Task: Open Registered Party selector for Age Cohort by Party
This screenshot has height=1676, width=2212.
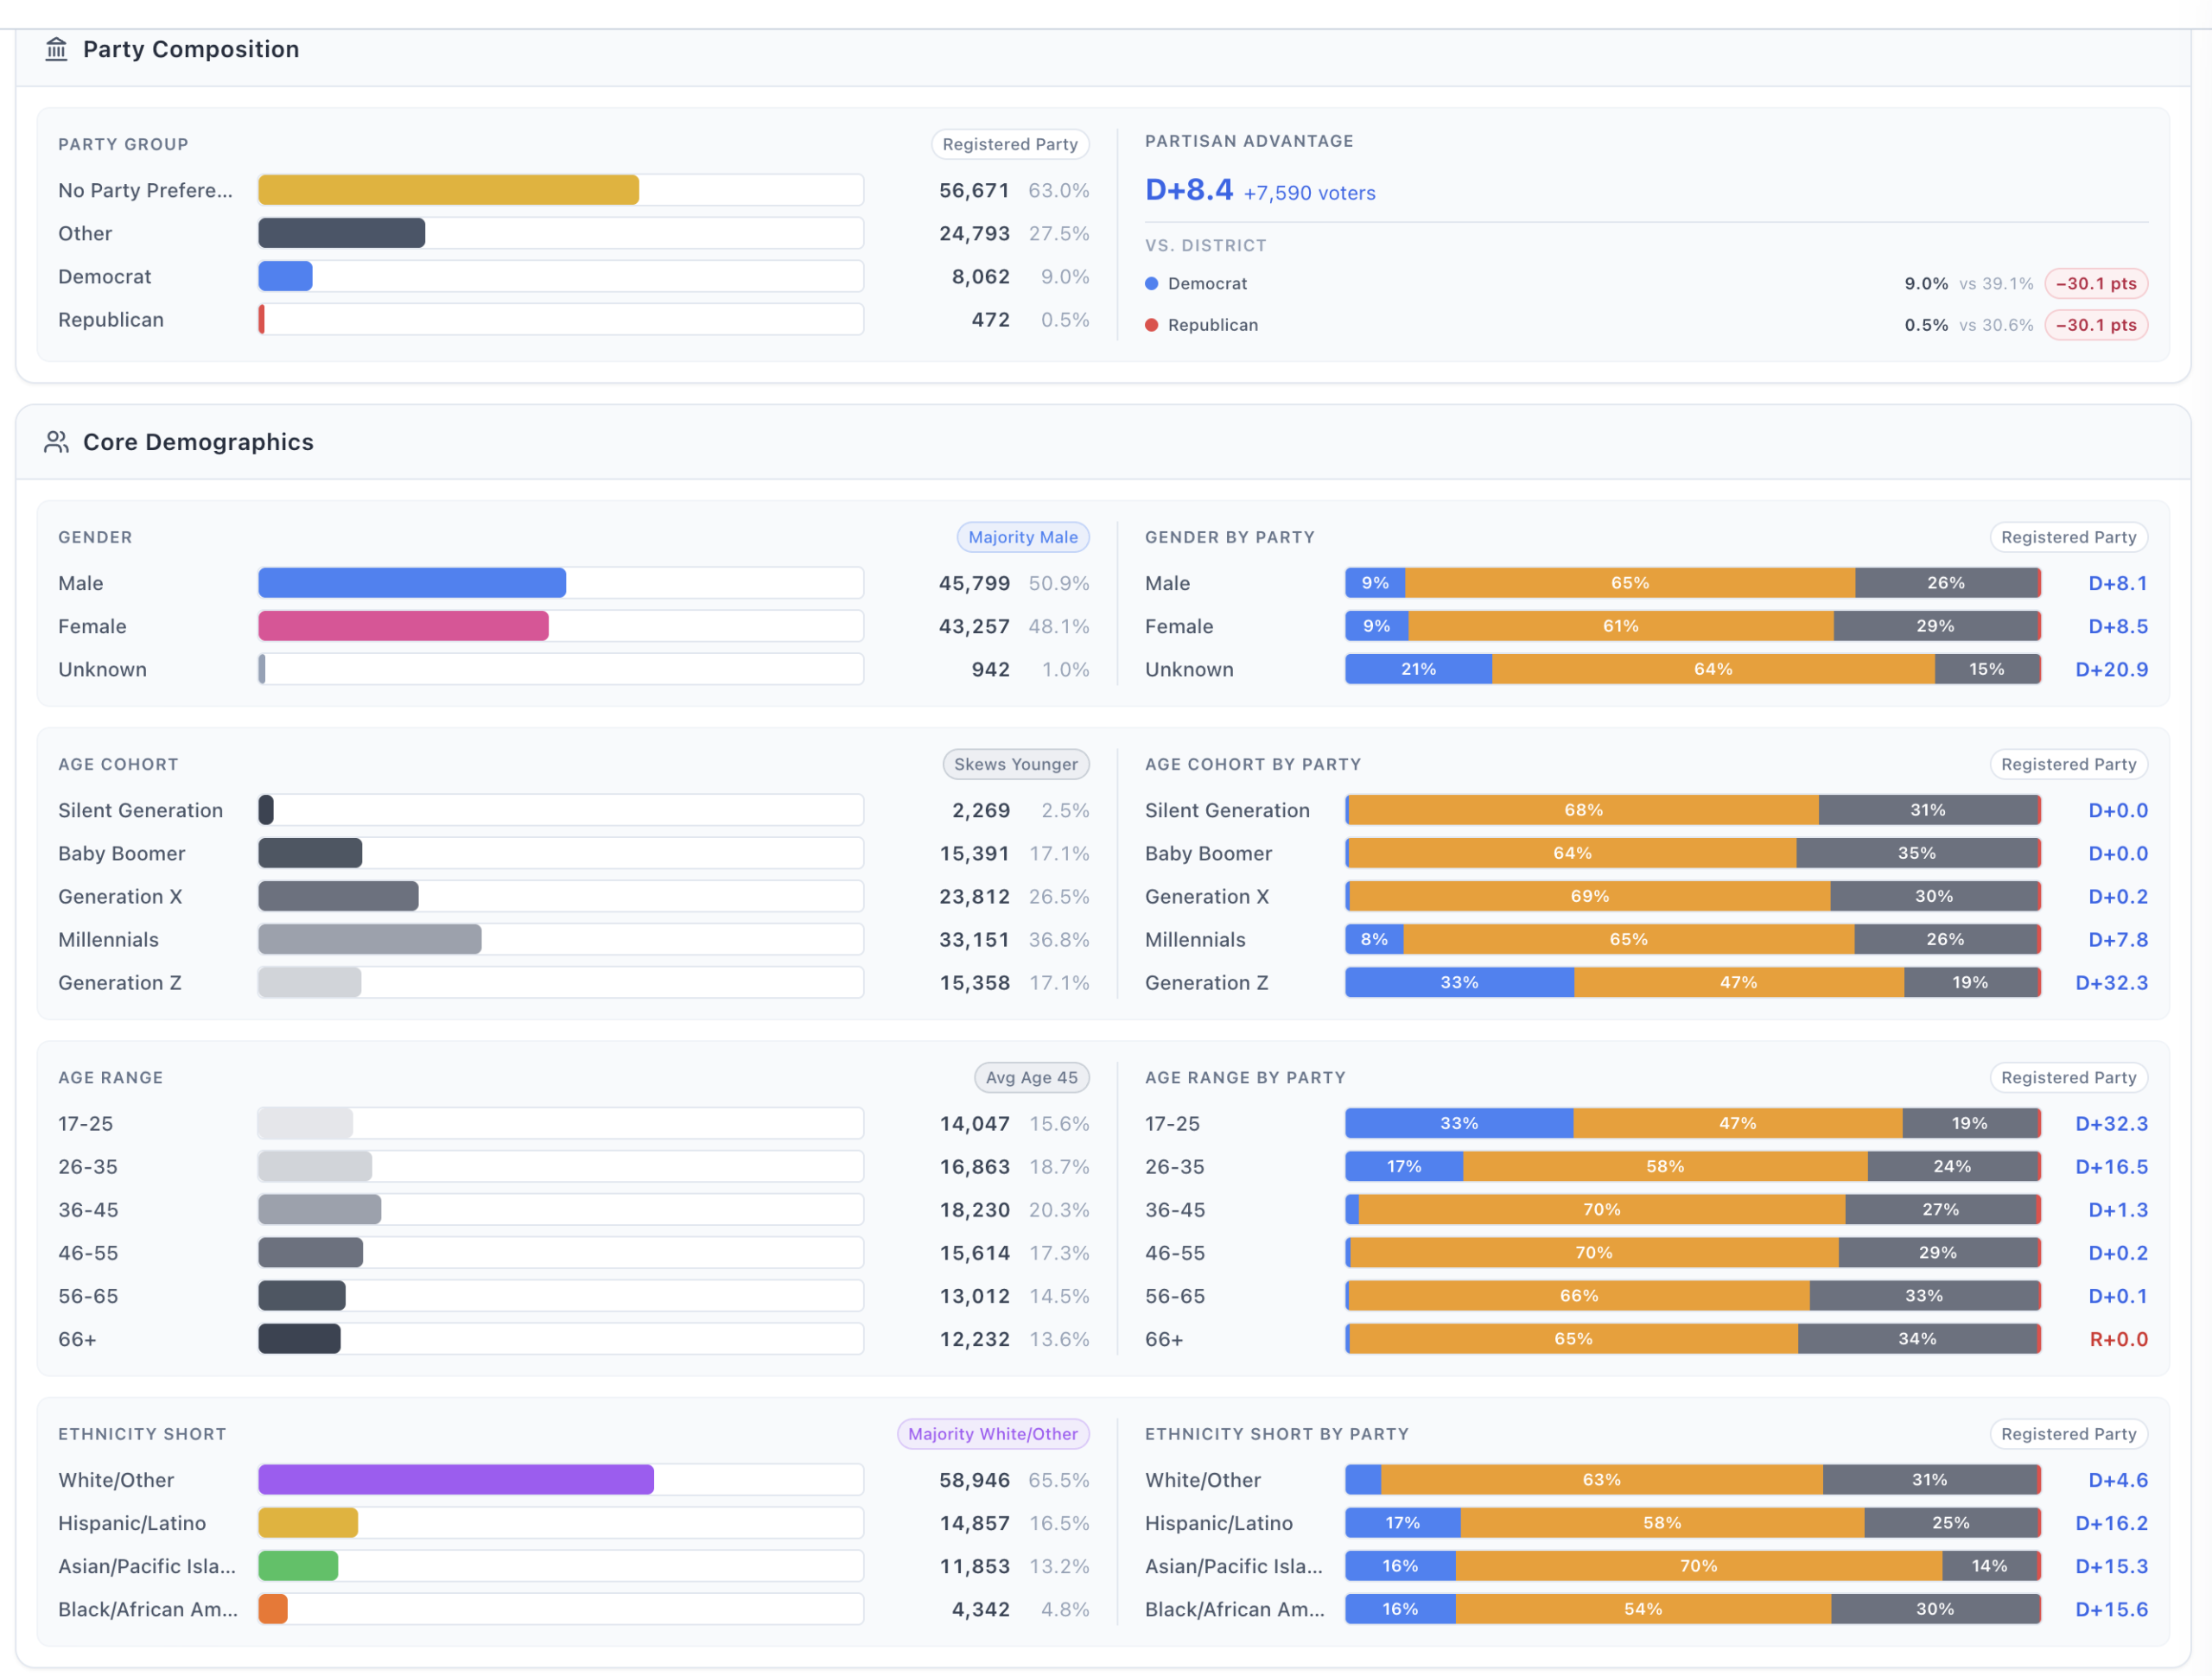Action: pyautogui.click(x=2068, y=764)
